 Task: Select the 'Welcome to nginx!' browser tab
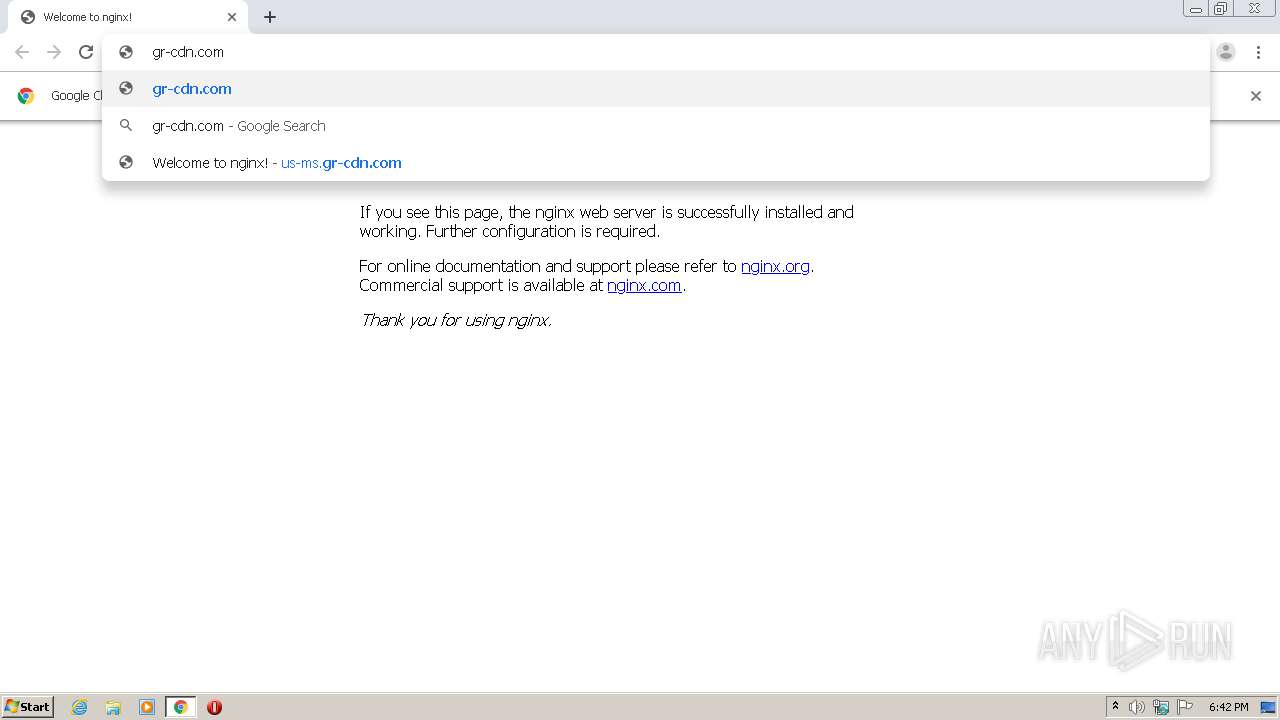(x=128, y=17)
